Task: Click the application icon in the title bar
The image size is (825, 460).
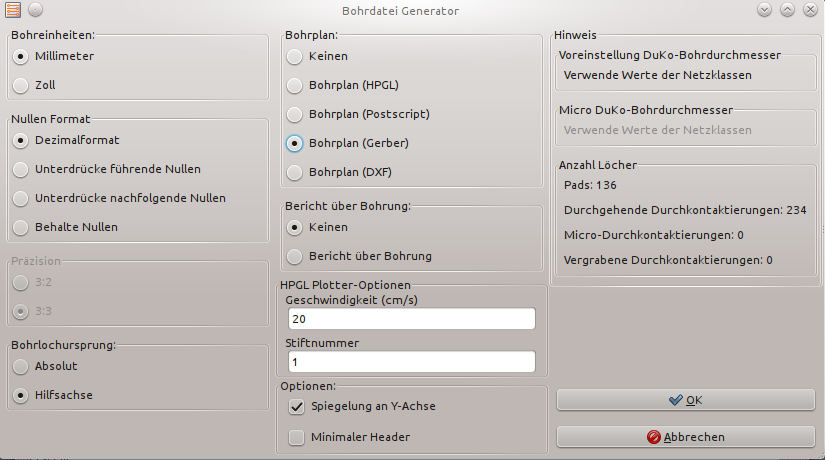Action: 13,9
